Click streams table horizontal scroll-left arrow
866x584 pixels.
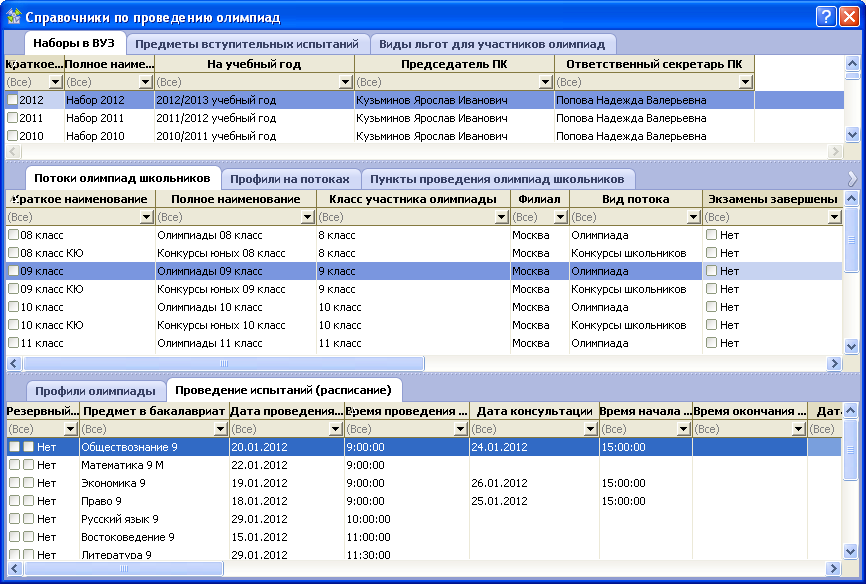14,364
